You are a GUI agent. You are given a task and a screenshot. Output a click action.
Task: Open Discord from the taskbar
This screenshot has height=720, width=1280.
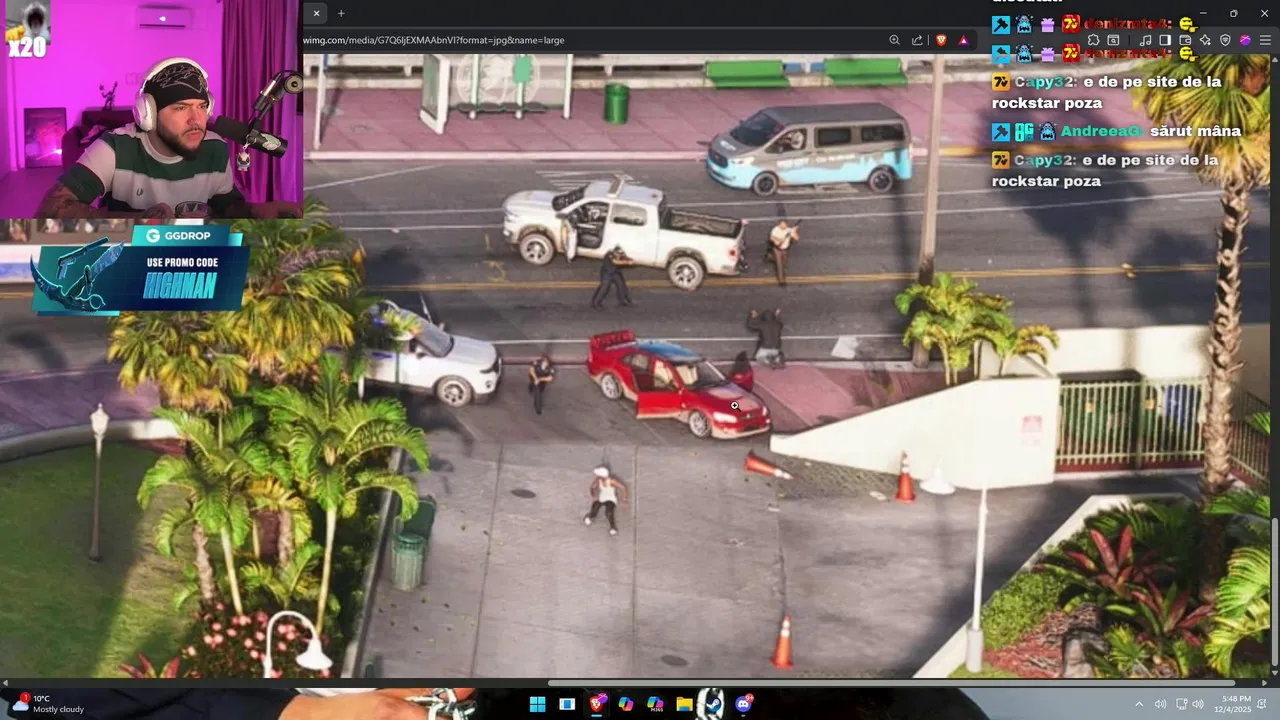coord(743,704)
